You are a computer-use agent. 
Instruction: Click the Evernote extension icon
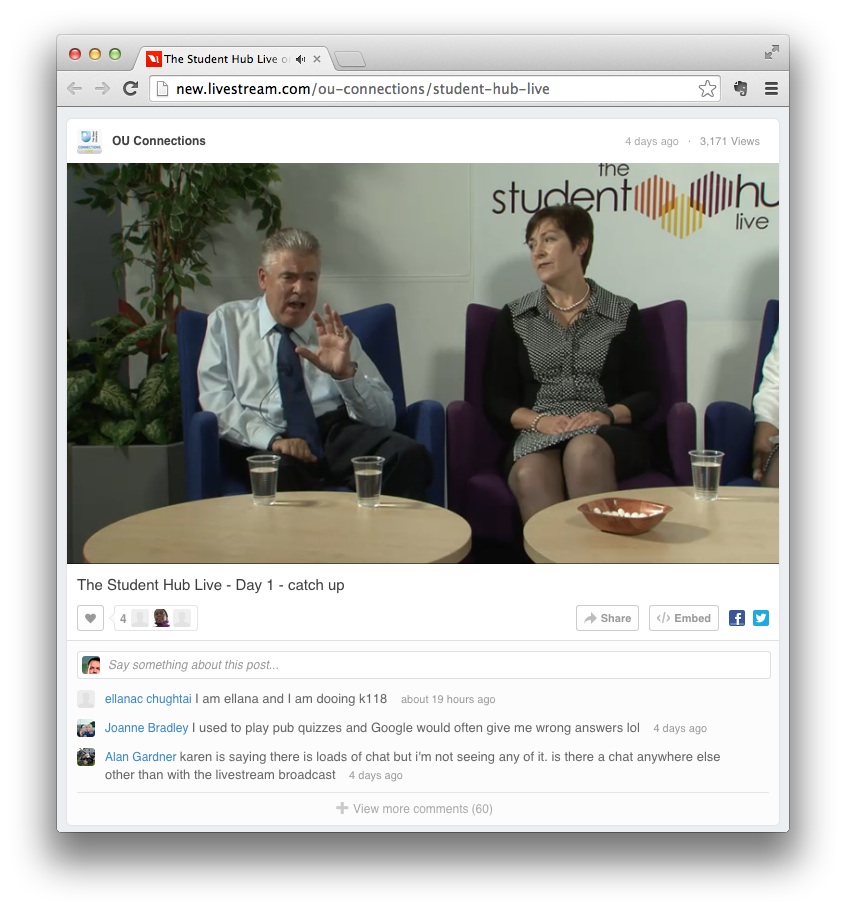740,89
